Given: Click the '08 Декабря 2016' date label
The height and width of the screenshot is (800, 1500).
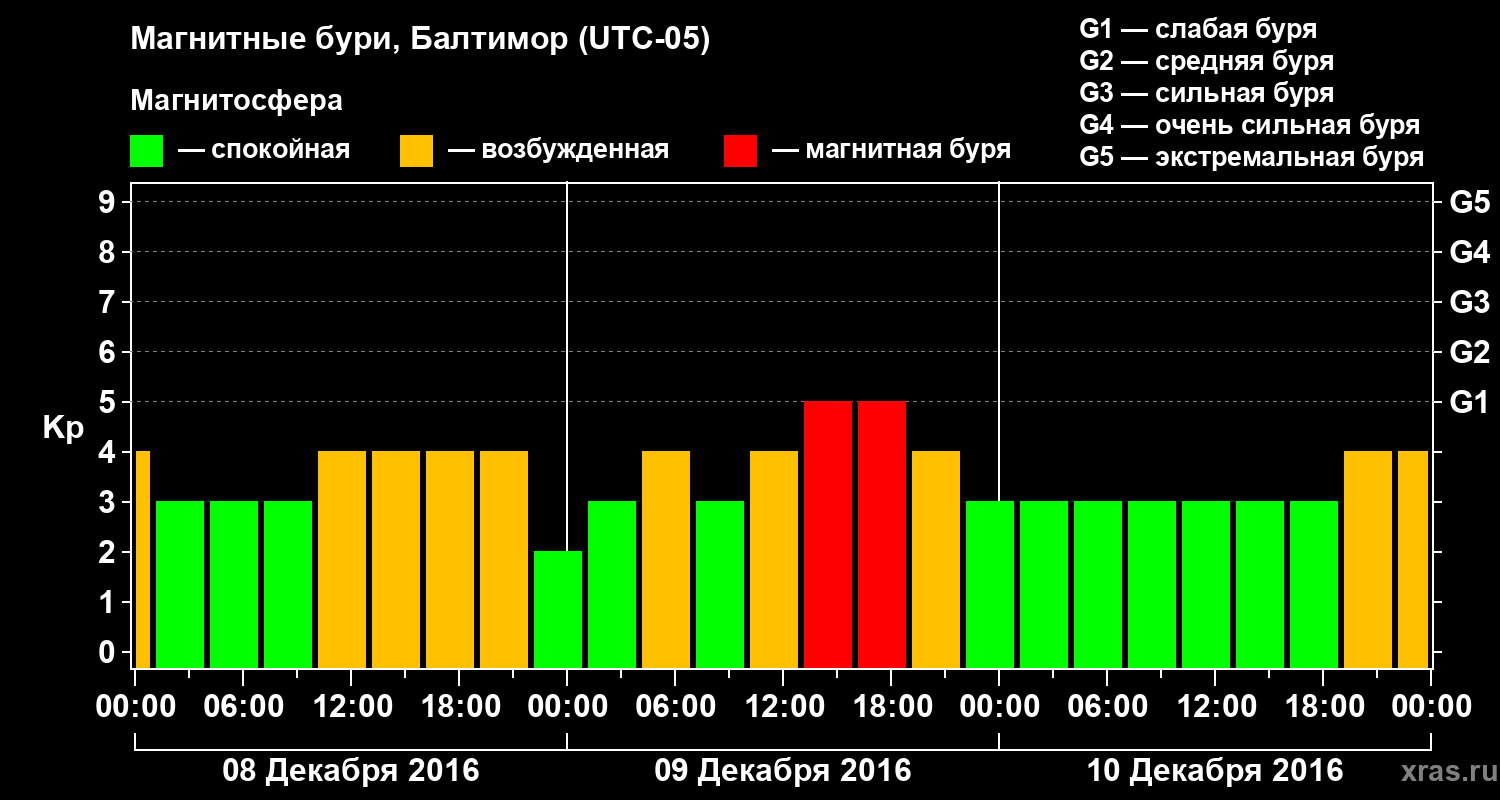Looking at the screenshot, I should click(x=350, y=771).
